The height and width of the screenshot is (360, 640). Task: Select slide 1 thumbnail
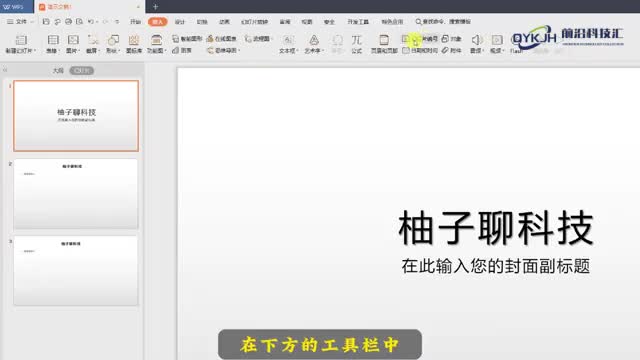click(76, 116)
